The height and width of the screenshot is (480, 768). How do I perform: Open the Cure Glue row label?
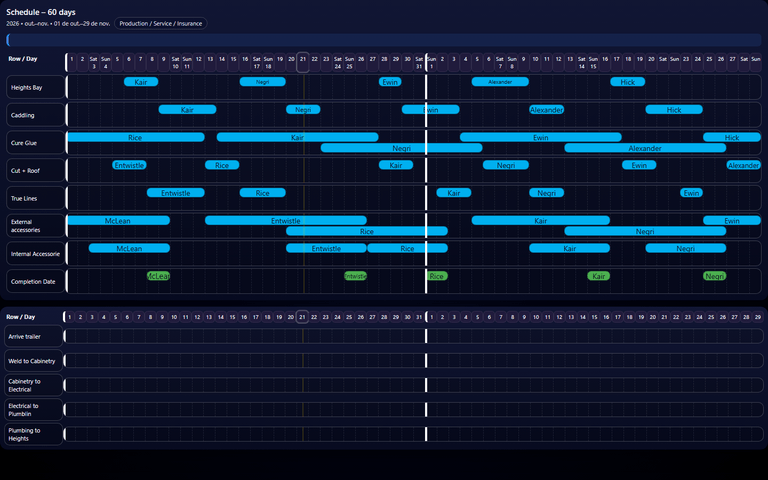pos(36,143)
